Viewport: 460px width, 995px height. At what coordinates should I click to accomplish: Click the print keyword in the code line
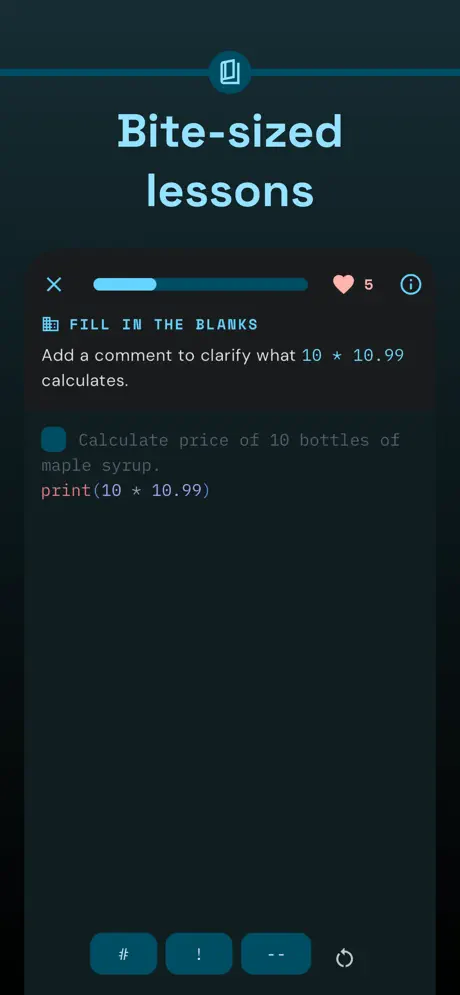point(67,491)
